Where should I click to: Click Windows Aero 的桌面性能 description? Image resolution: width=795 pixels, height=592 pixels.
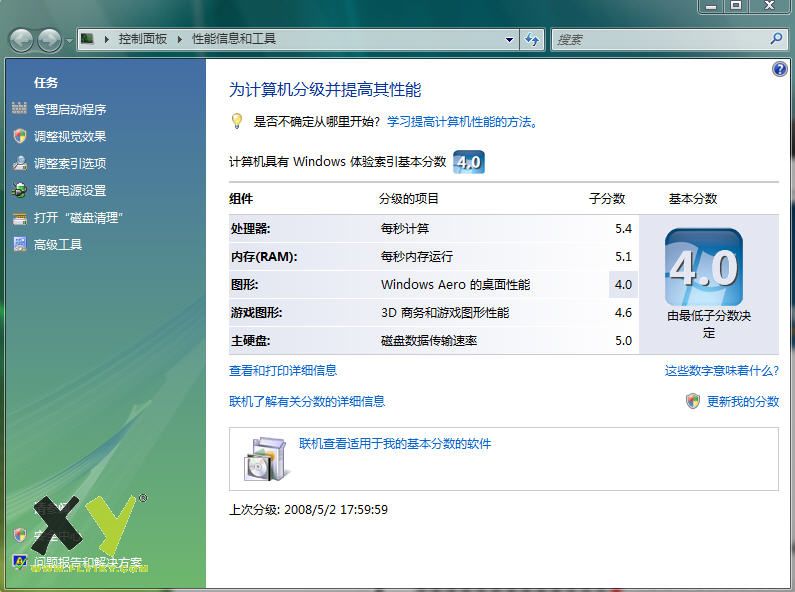455,284
